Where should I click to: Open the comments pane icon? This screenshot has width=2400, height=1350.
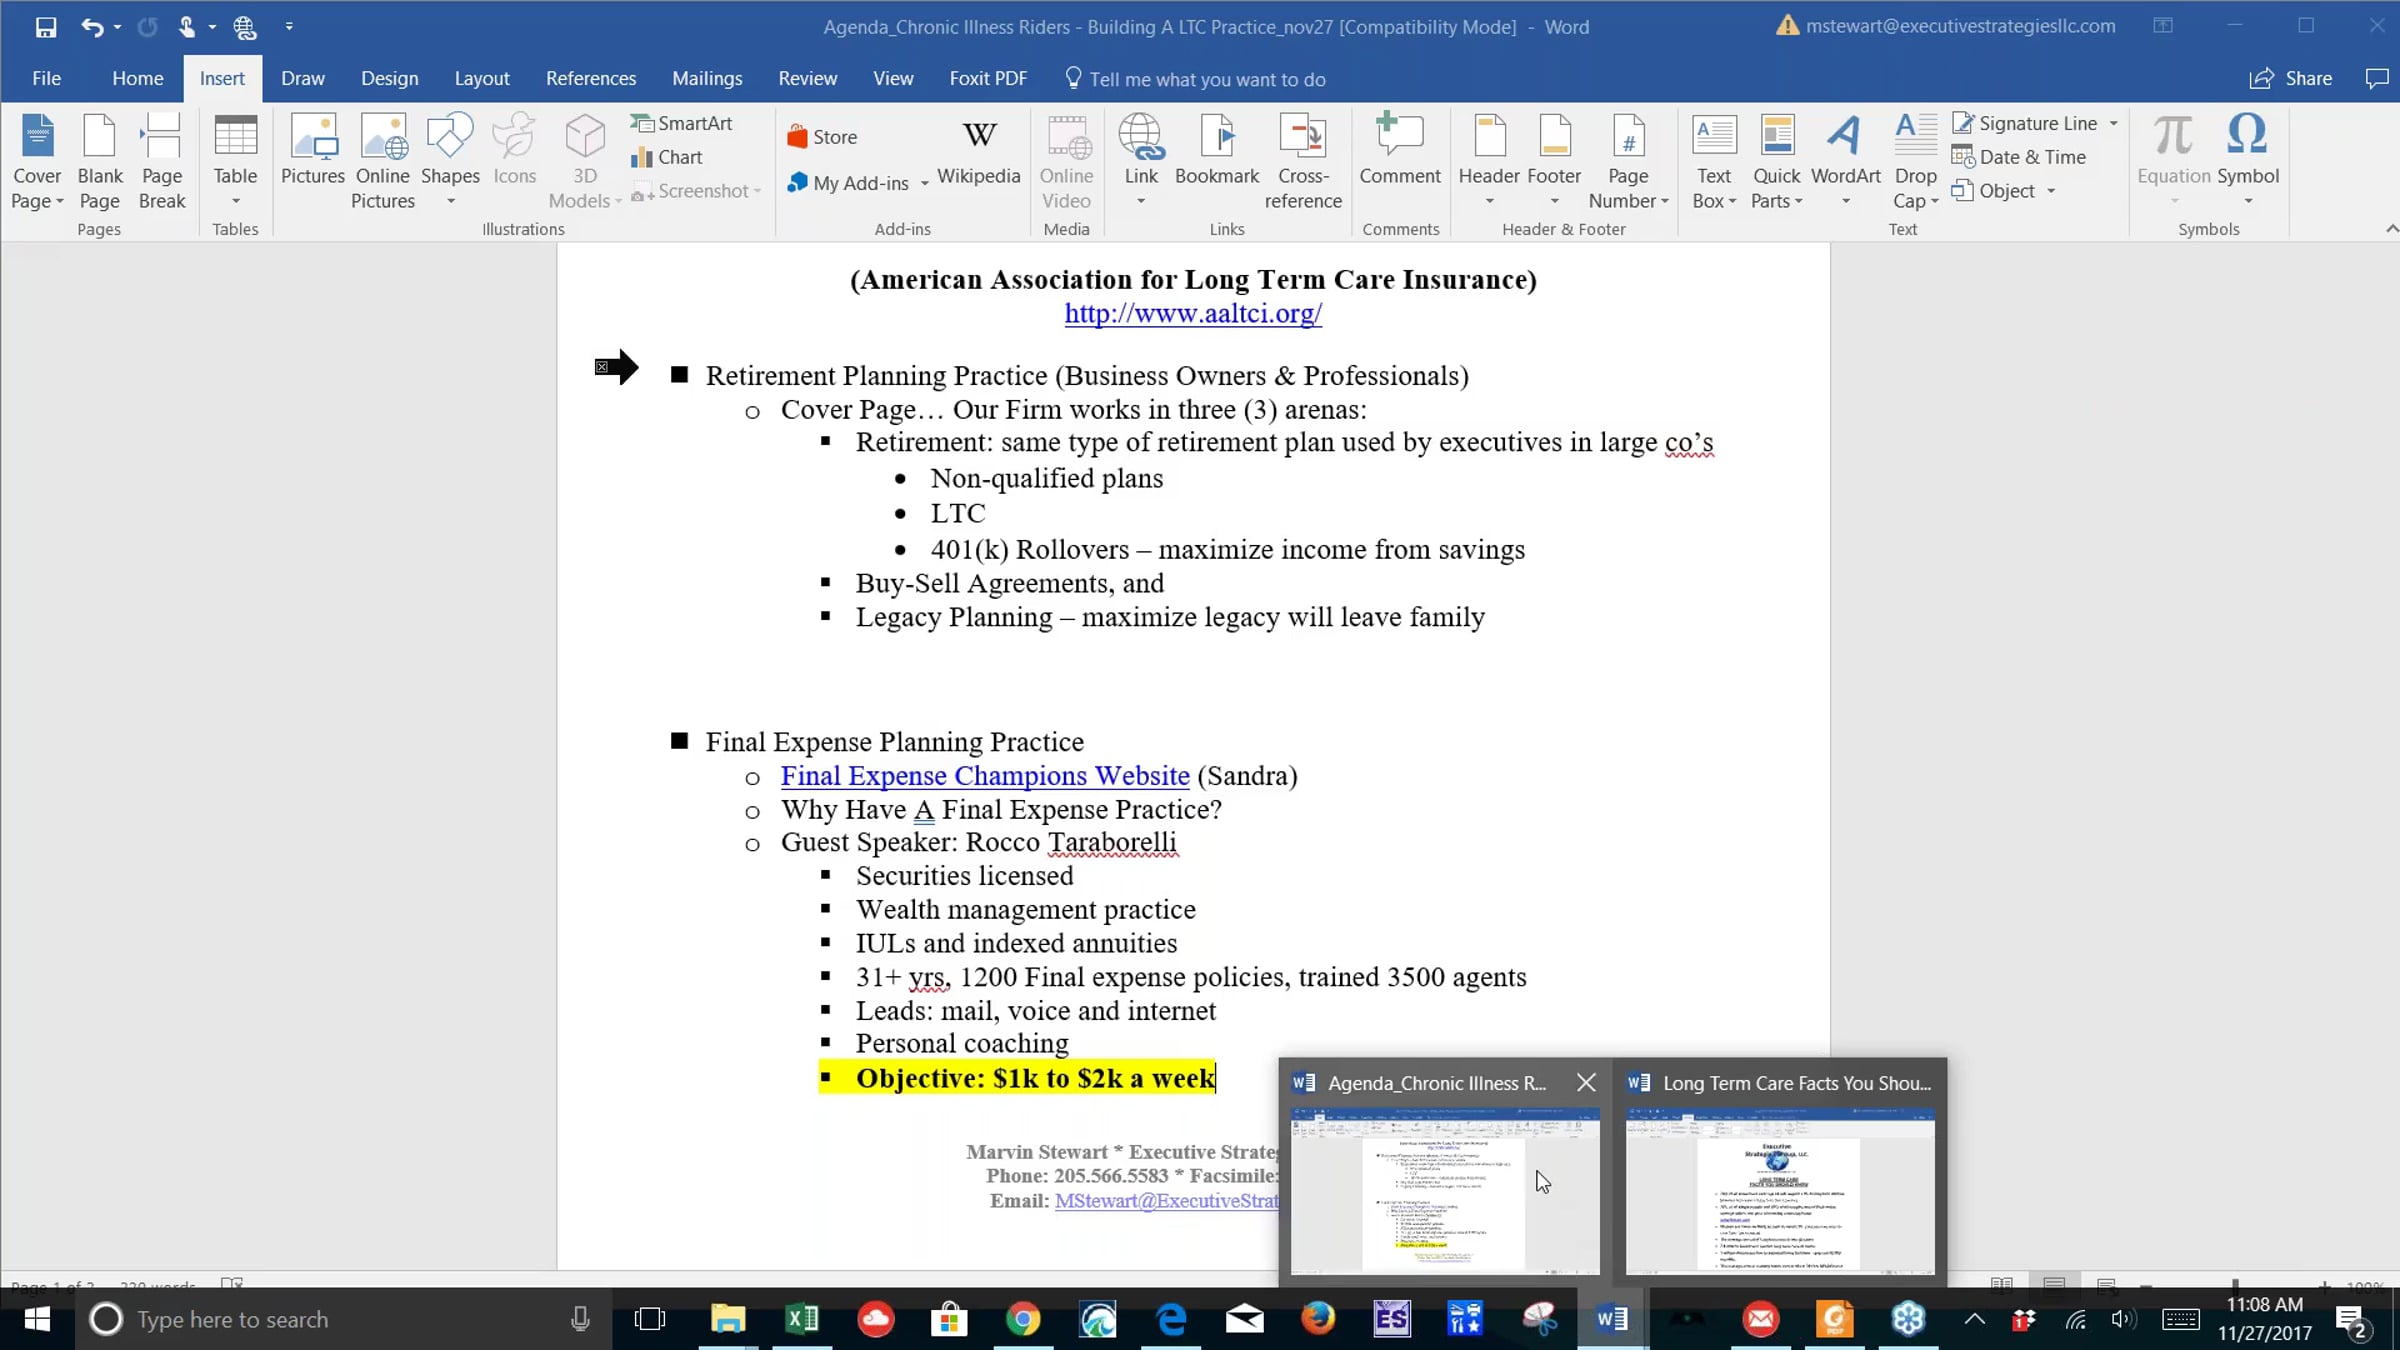pos(2377,79)
